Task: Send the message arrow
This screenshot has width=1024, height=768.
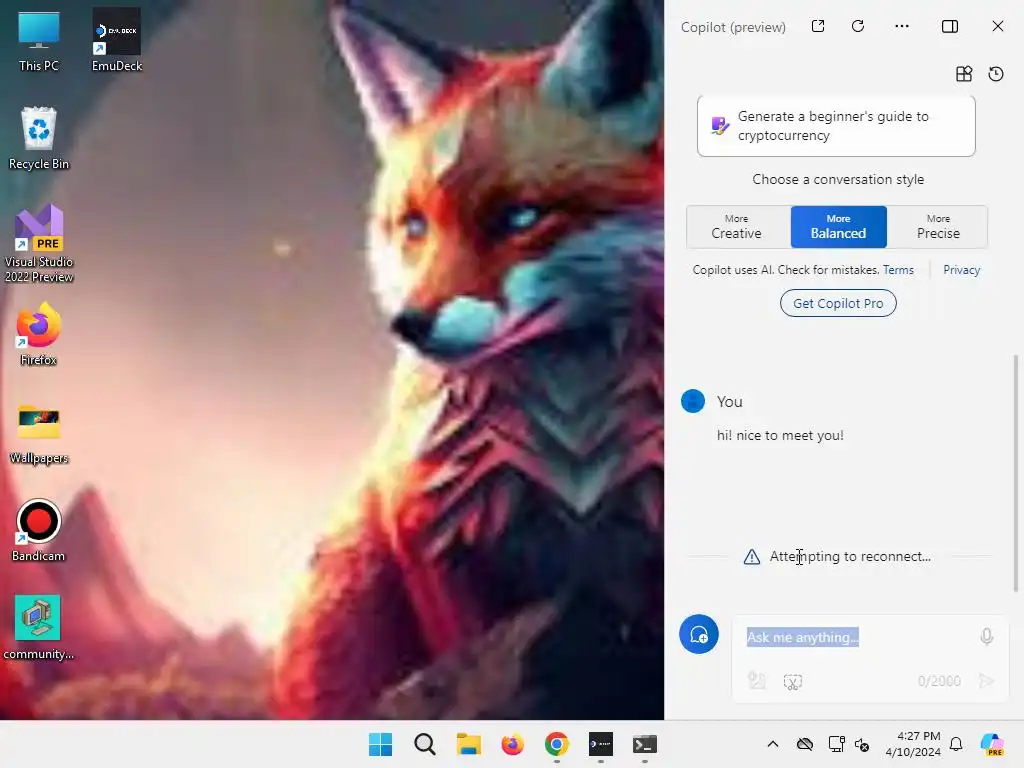Action: click(987, 681)
